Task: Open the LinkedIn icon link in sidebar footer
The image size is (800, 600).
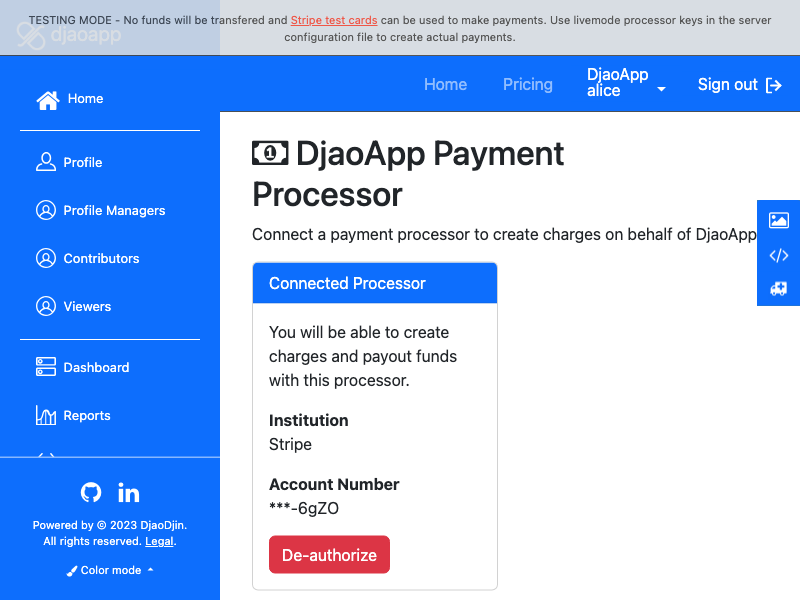Action: pyautogui.click(x=129, y=492)
